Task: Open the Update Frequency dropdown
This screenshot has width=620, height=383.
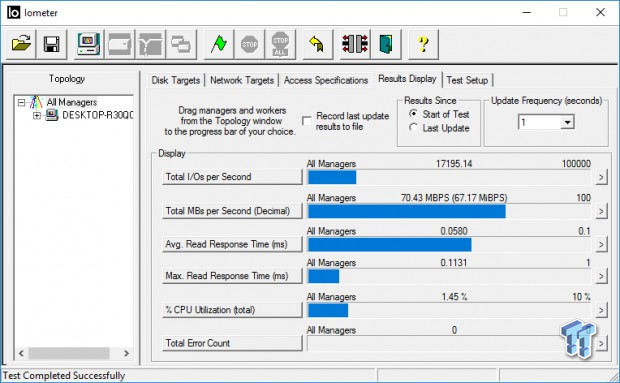Action: [x=567, y=122]
